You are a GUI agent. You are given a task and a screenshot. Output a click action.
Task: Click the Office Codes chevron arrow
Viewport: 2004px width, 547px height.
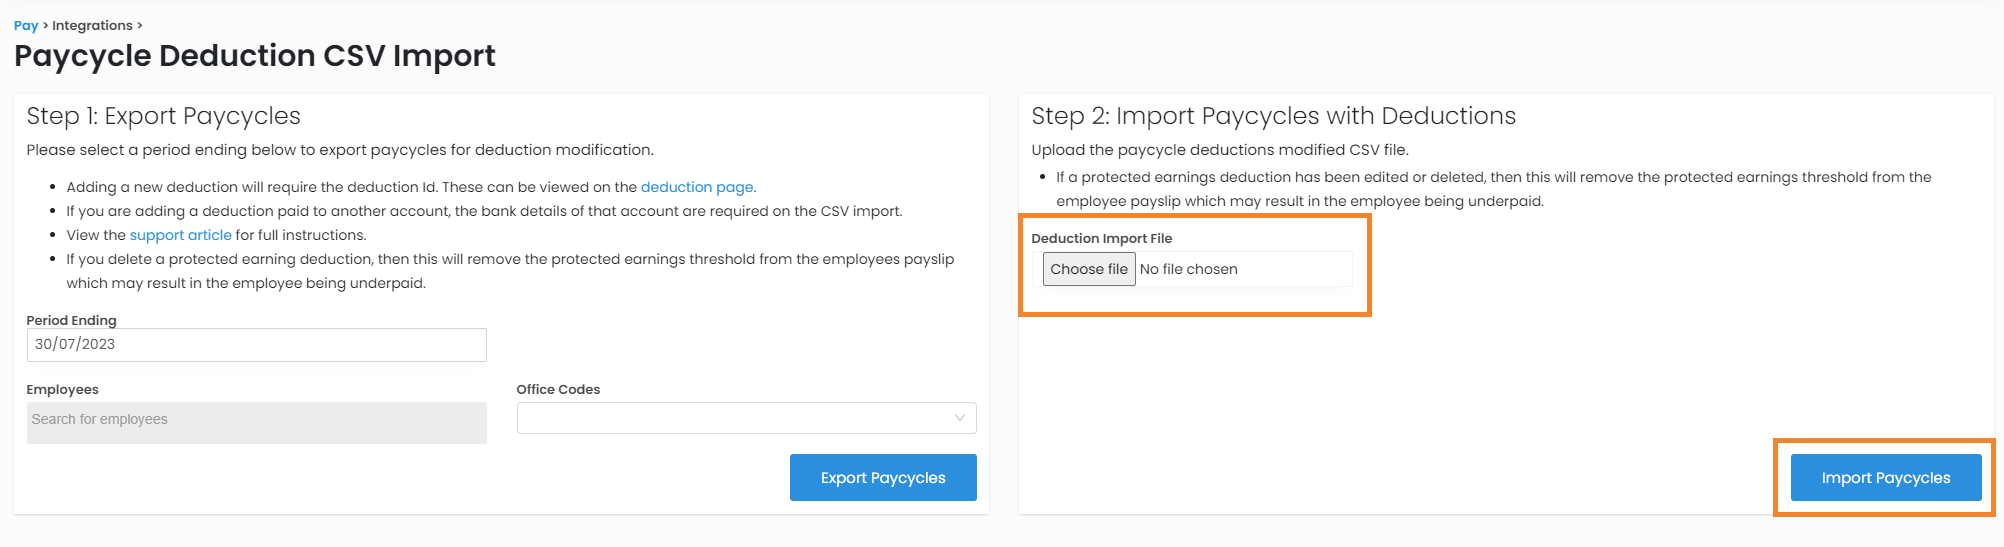(959, 418)
